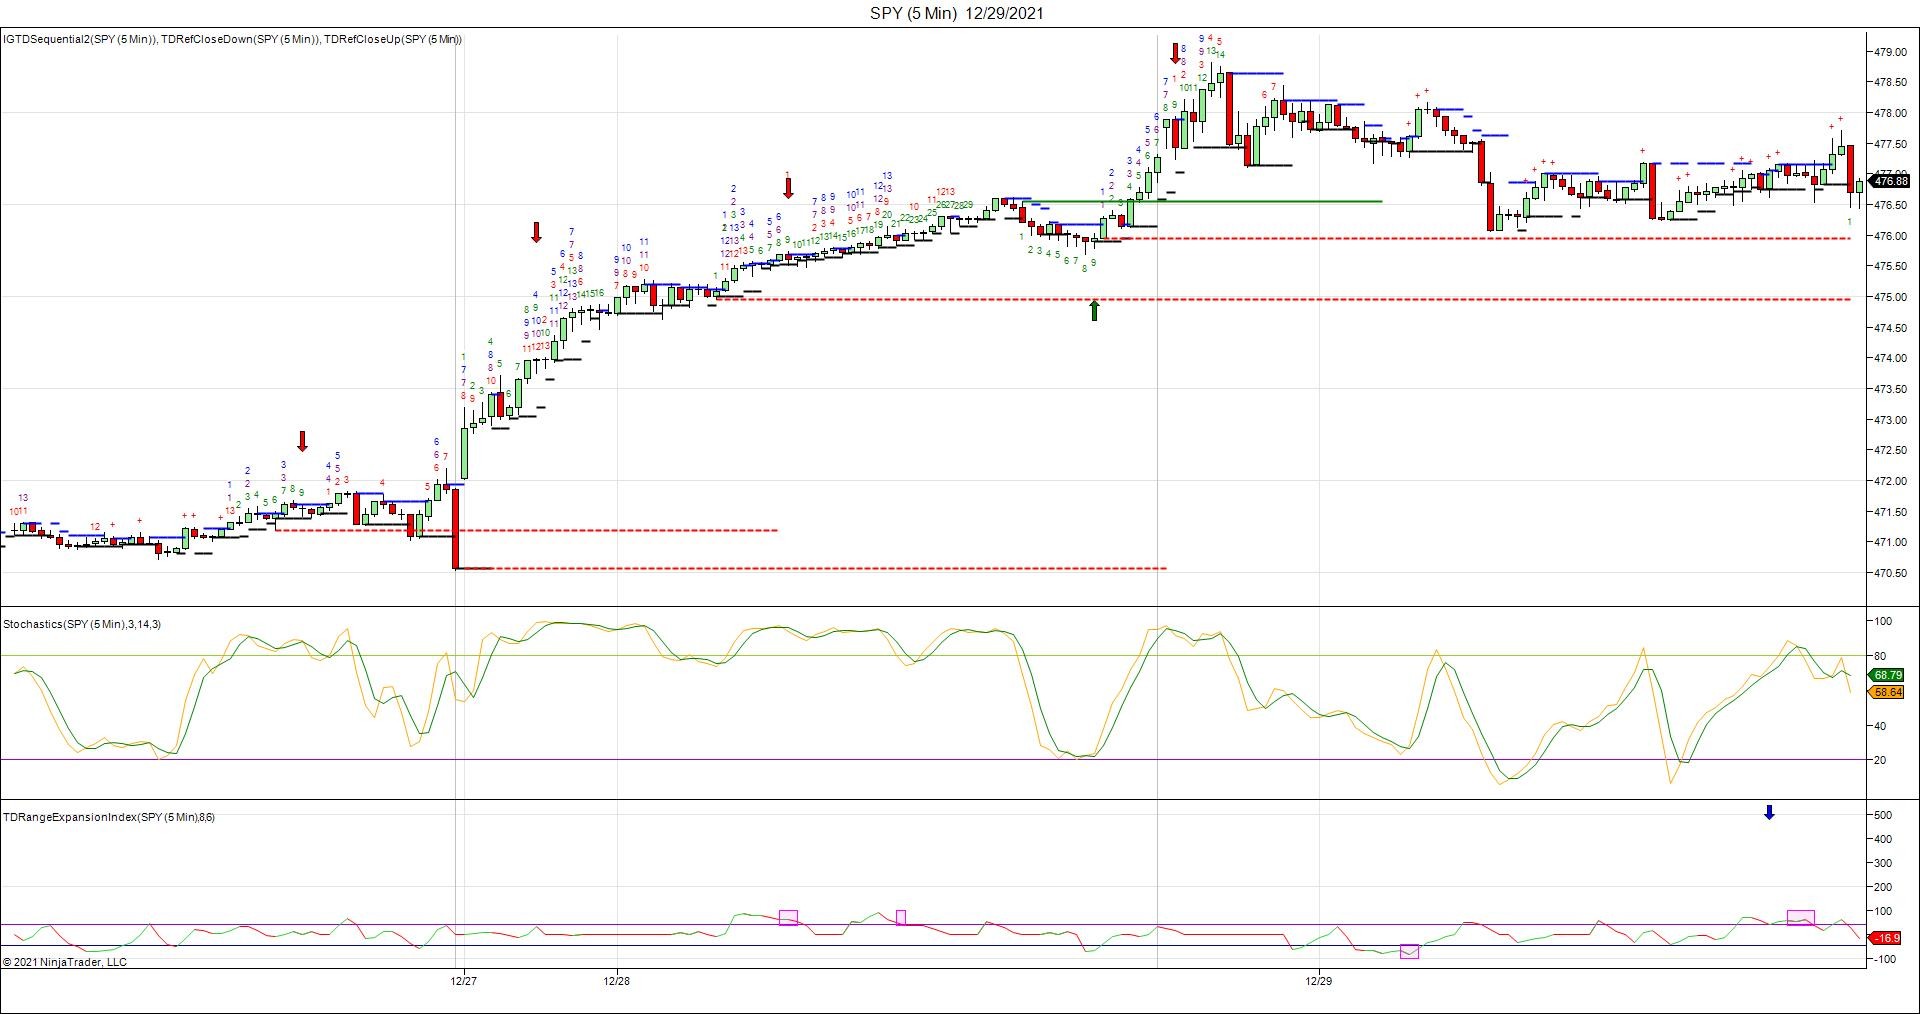Click the 479.00 price axis label
Screen dimensions: 1920x1014
(x=1889, y=51)
